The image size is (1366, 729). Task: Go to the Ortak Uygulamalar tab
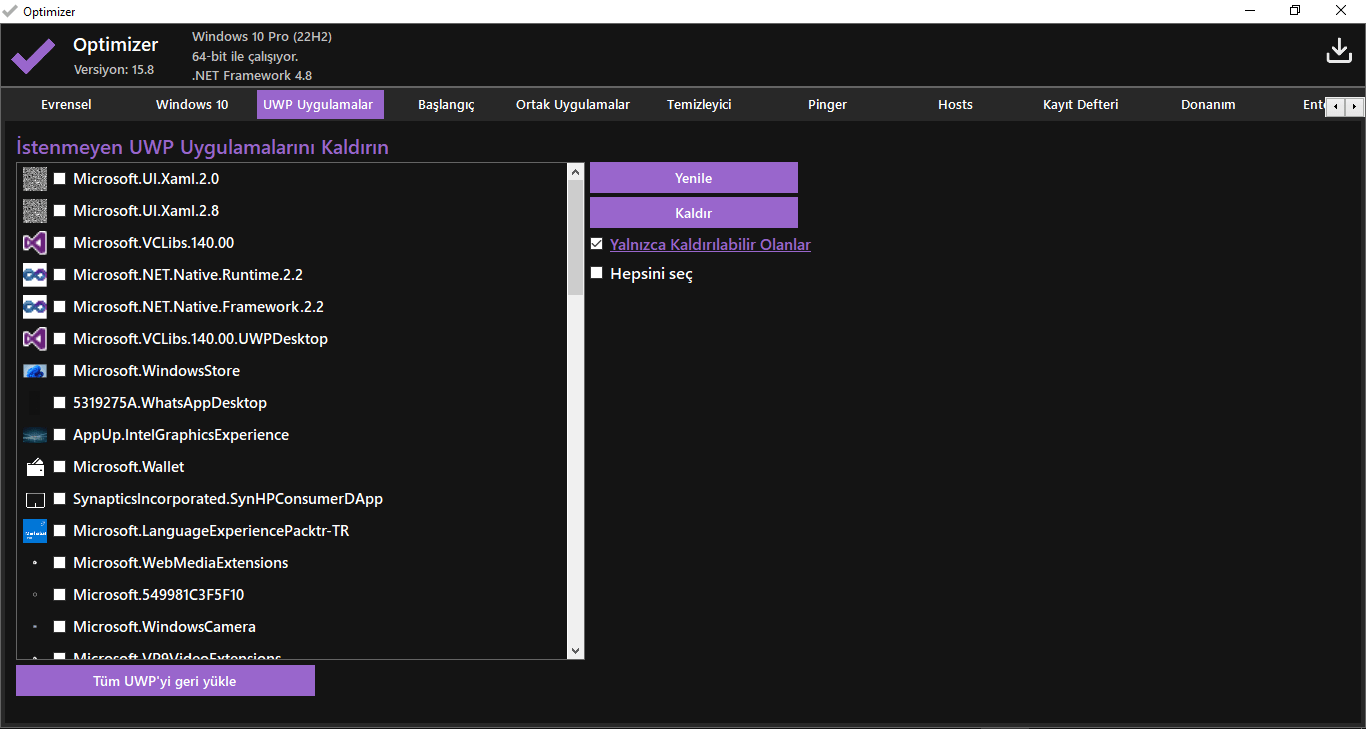pos(573,104)
